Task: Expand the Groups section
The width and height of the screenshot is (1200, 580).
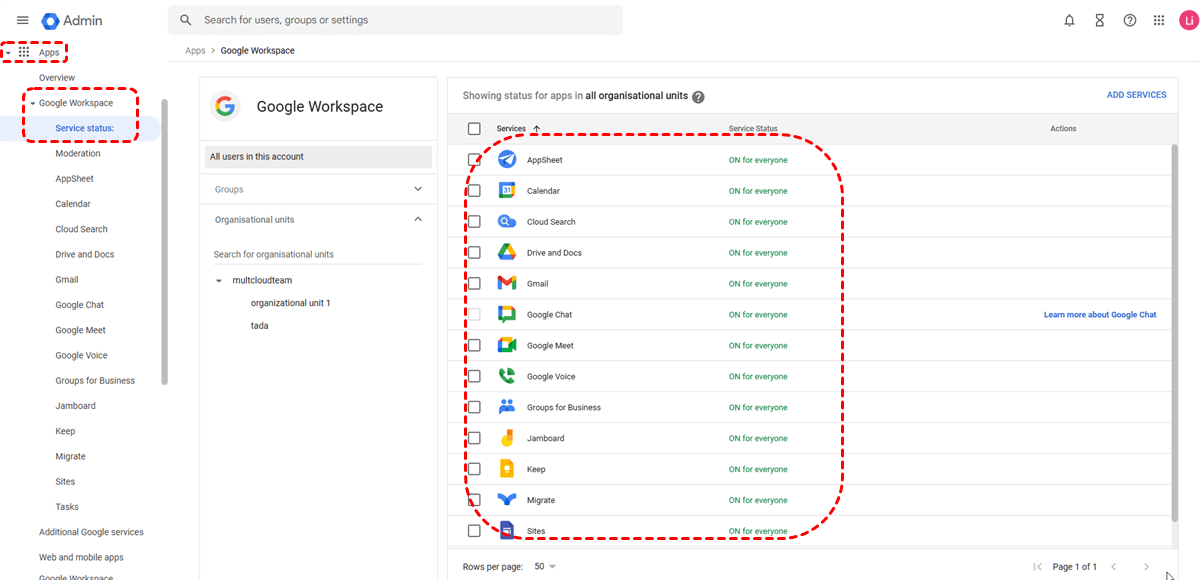Action: (418, 189)
